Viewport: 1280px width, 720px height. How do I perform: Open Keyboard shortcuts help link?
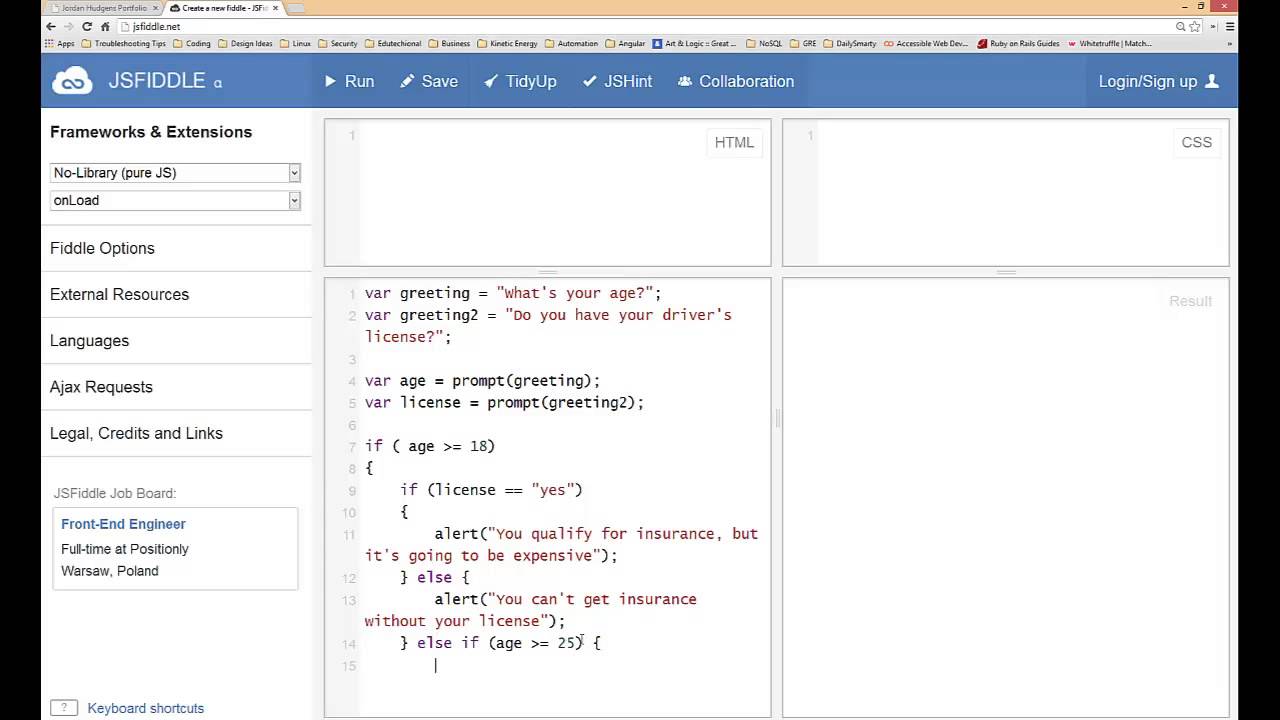click(145, 708)
